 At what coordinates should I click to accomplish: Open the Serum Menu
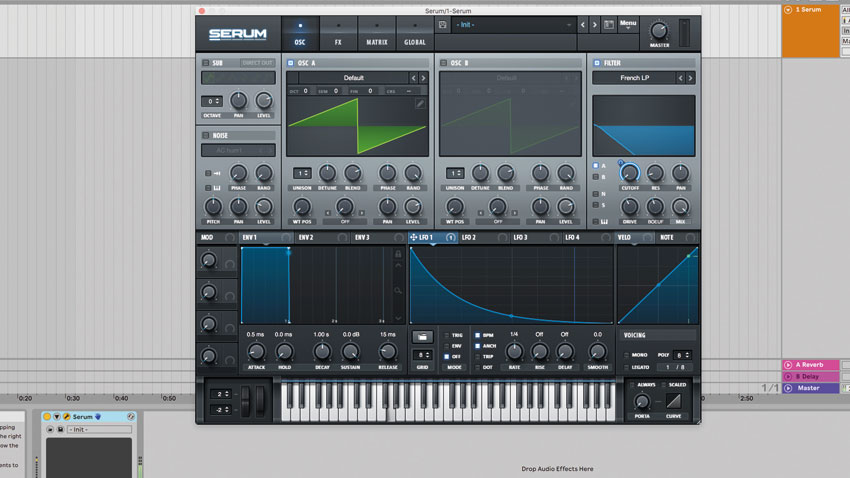pos(628,24)
